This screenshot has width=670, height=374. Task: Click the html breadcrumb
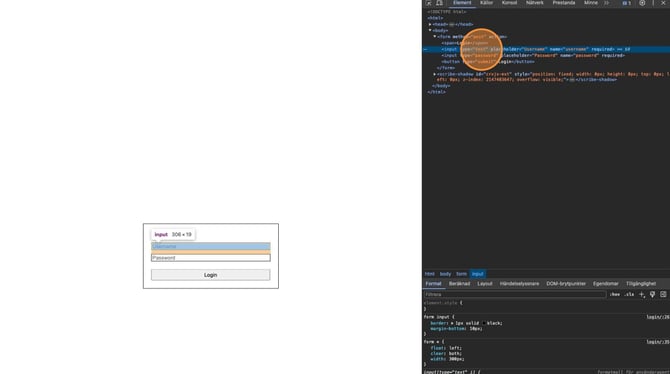[x=429, y=274]
